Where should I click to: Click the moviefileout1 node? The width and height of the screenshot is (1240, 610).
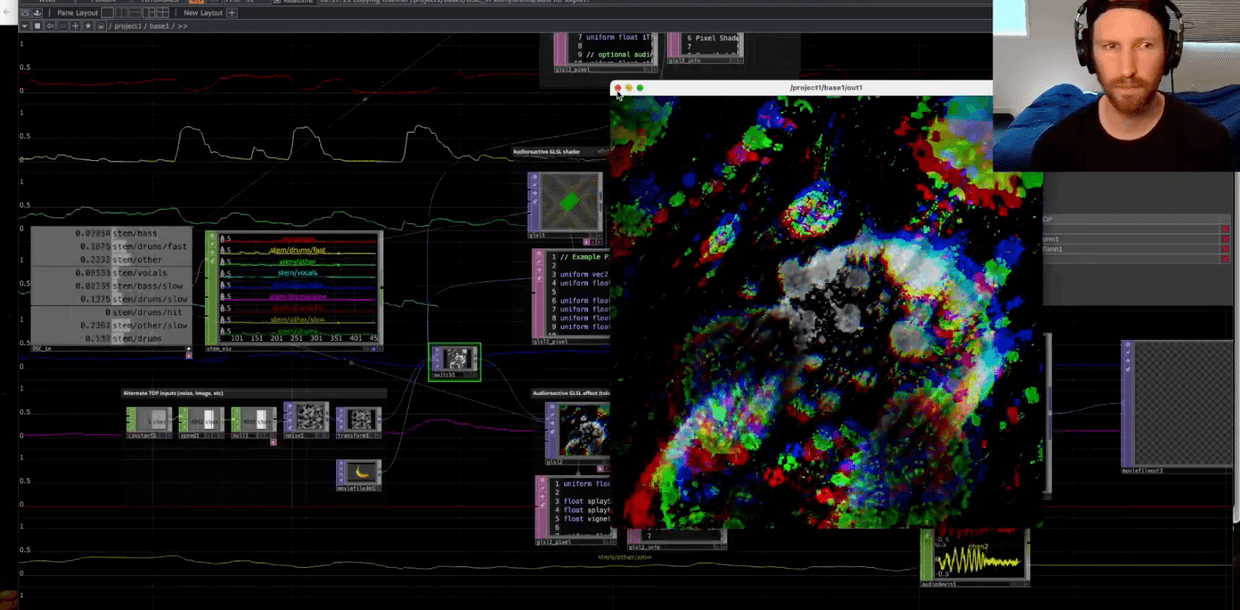1183,403
